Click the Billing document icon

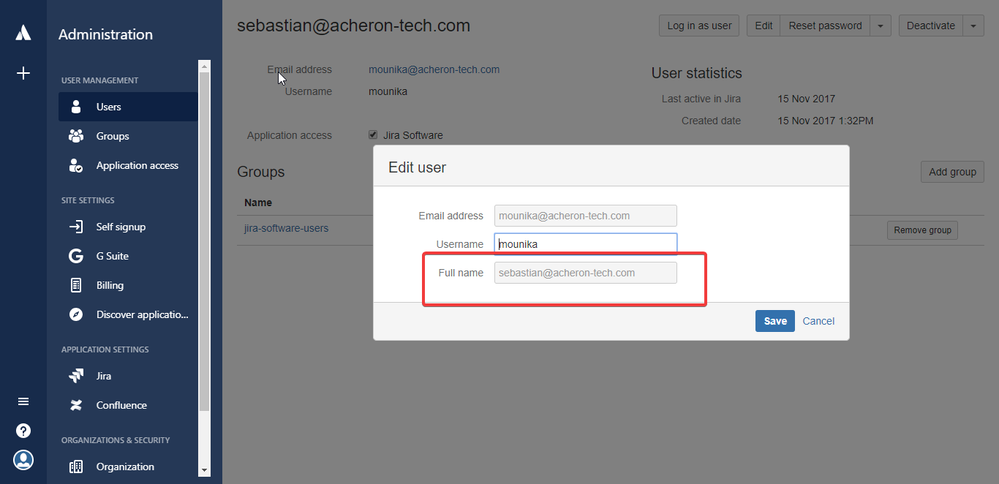76,285
